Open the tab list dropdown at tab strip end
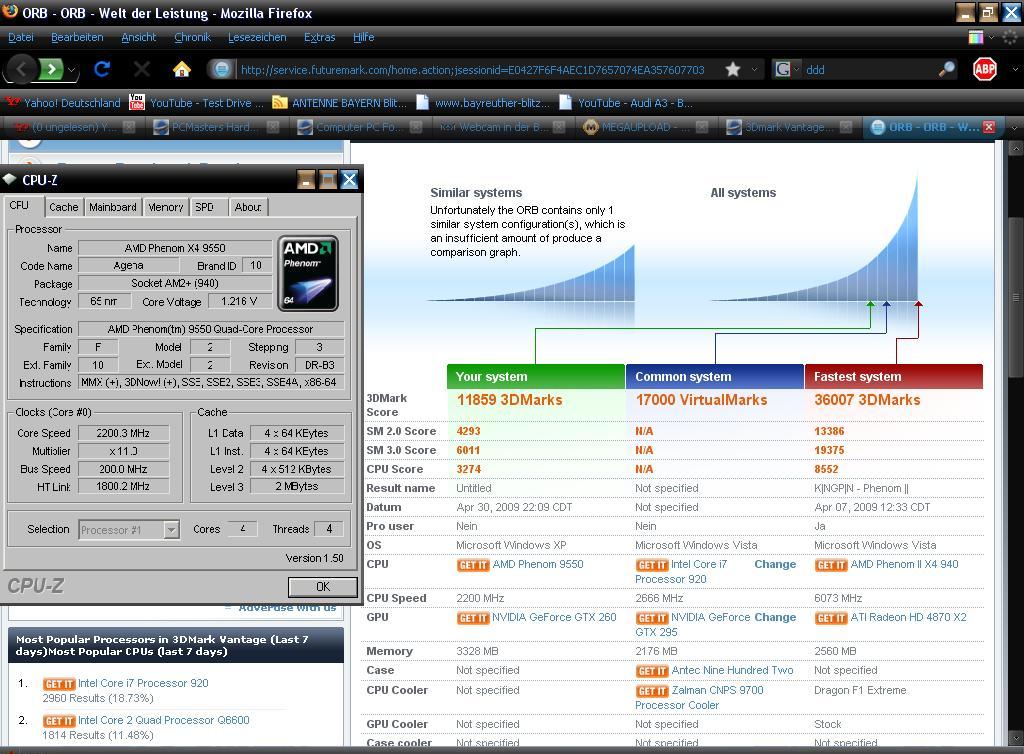Viewport: 1024px width, 754px height. click(x=1014, y=127)
